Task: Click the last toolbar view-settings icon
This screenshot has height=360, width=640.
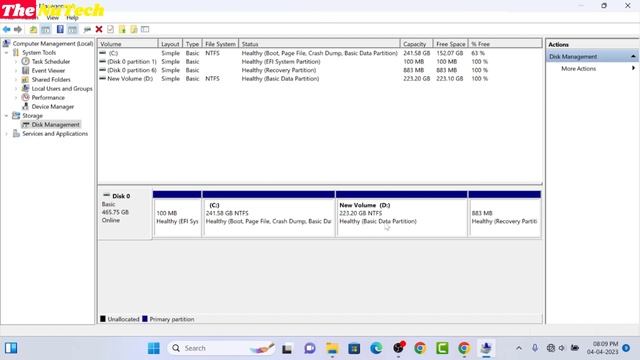Action: 145,29
